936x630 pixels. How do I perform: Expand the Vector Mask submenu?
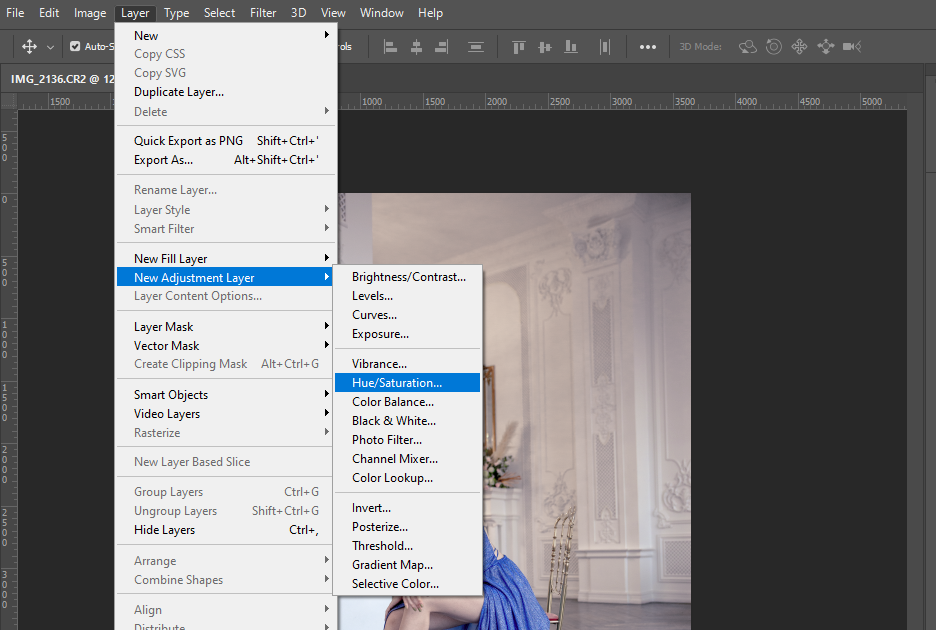224,346
